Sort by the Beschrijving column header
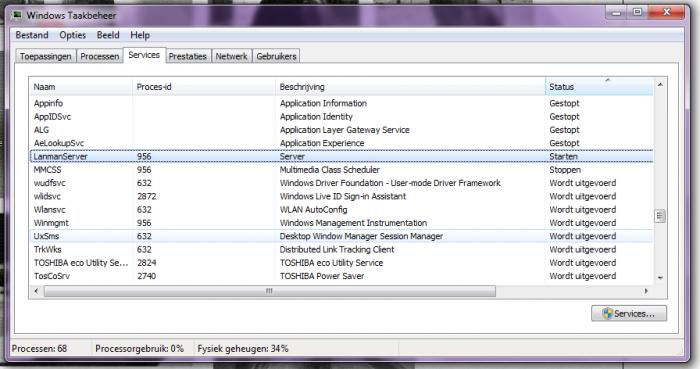Screen dimensions: 700x369 (x=410, y=87)
